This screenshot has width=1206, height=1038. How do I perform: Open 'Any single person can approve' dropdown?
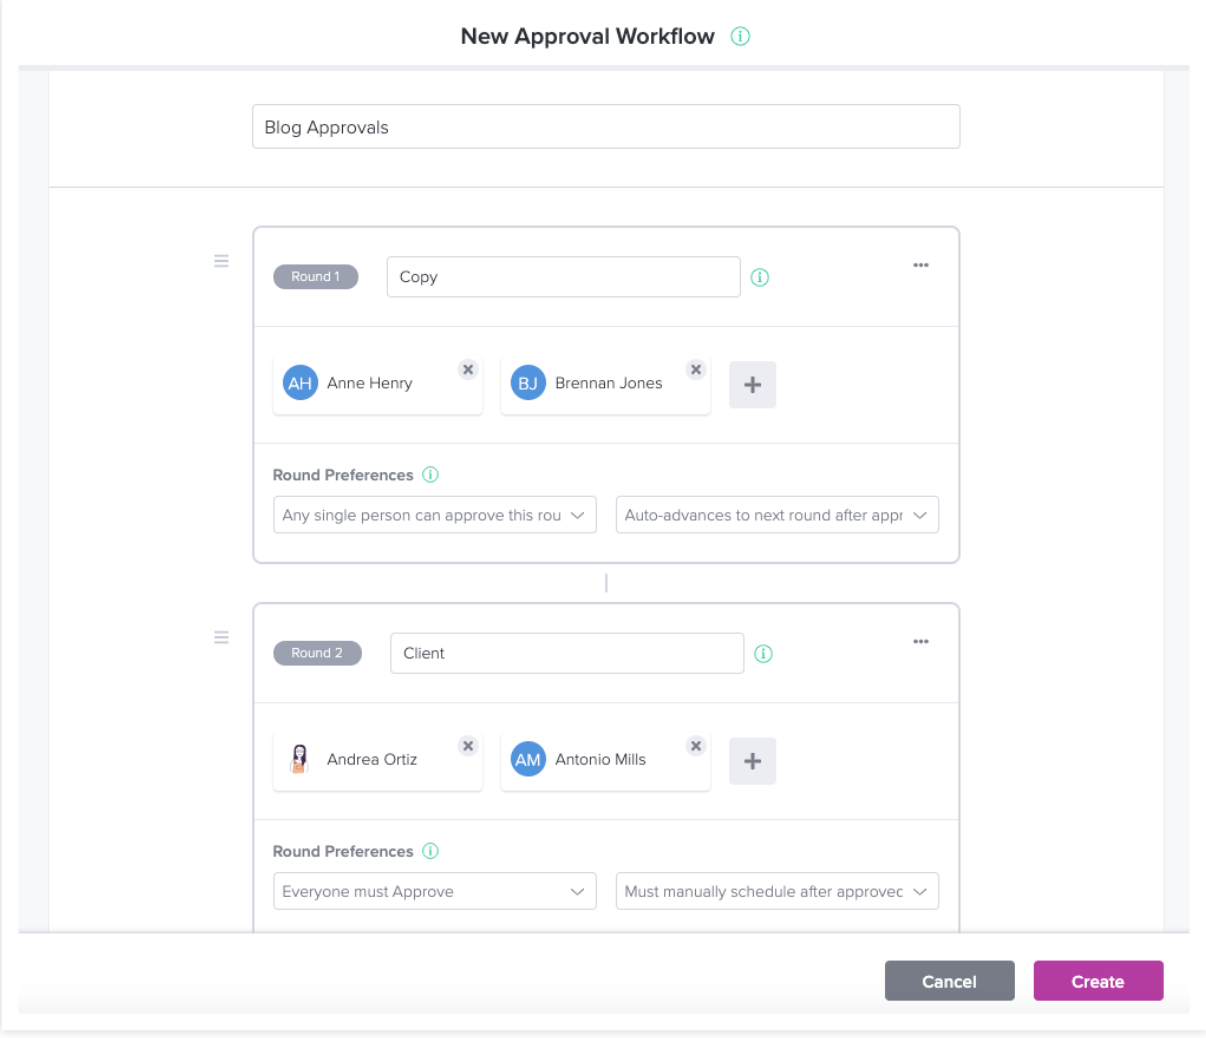coord(434,515)
